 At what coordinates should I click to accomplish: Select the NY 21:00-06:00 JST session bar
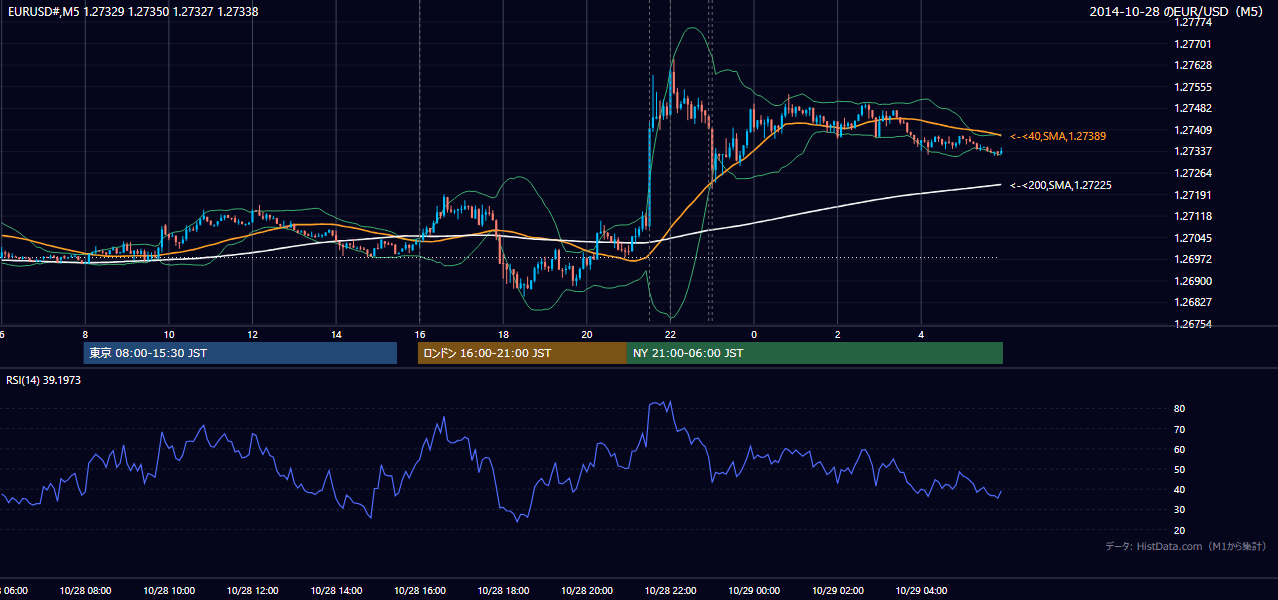(x=815, y=353)
